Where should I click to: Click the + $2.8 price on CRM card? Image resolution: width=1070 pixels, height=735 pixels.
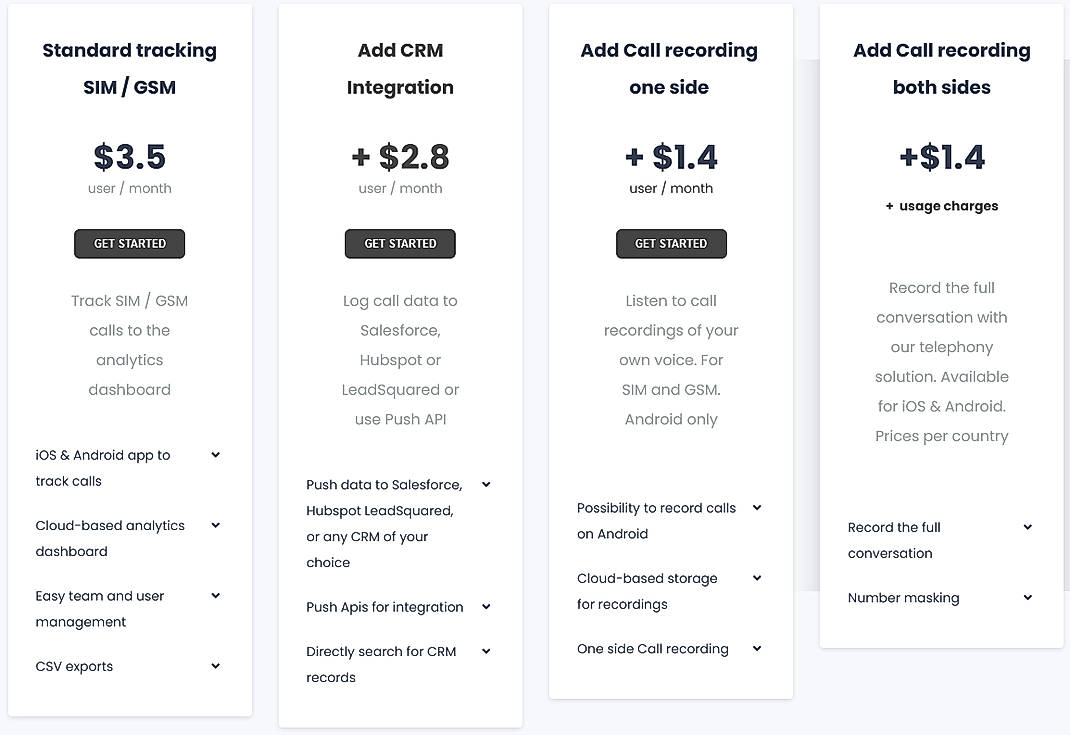pyautogui.click(x=400, y=156)
